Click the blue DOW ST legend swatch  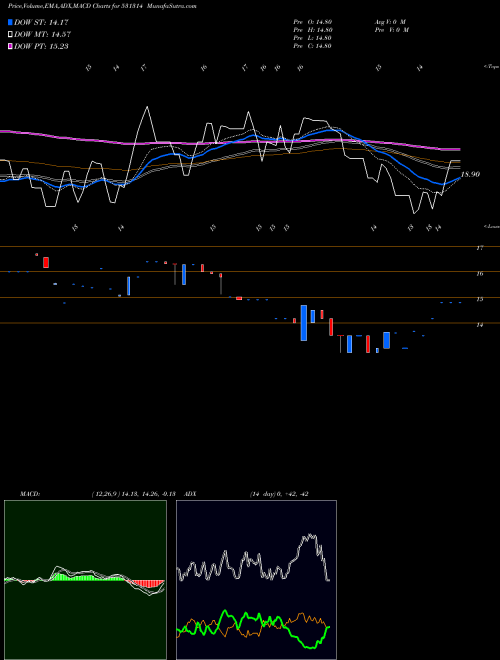point(10,22)
